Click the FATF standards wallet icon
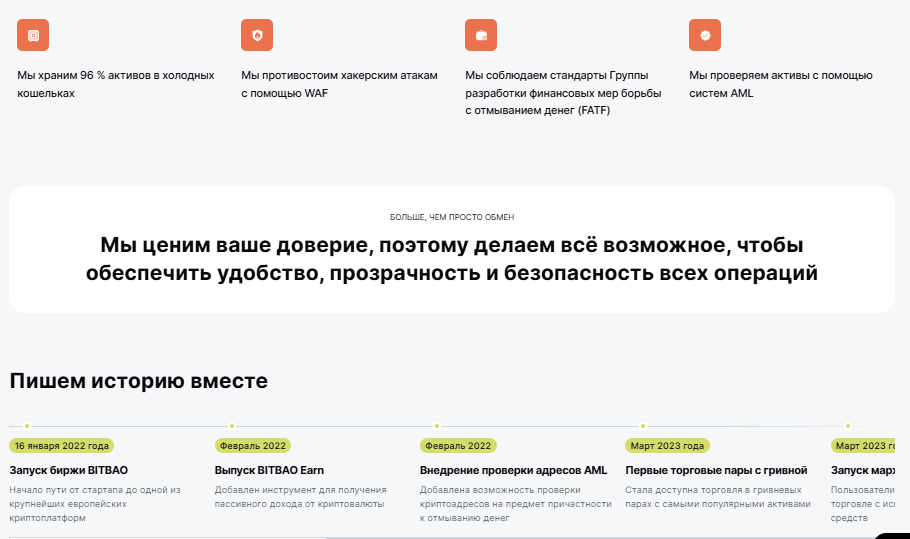The height and width of the screenshot is (539, 910). 481,35
